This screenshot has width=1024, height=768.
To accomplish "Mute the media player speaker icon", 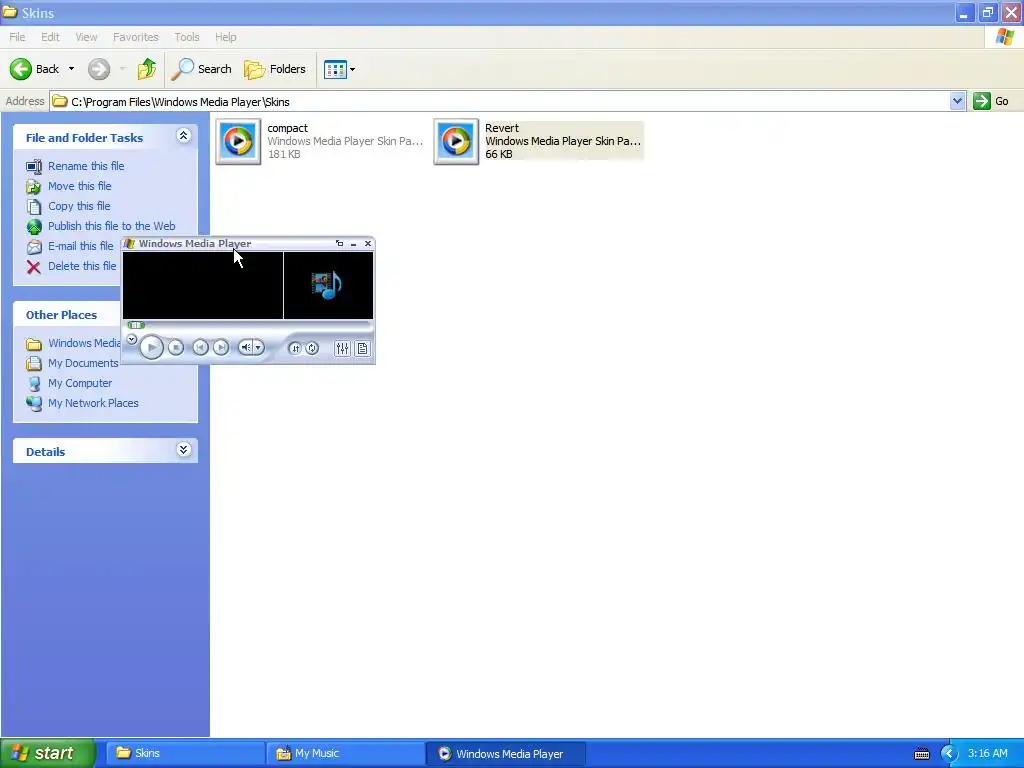I will click(x=246, y=347).
